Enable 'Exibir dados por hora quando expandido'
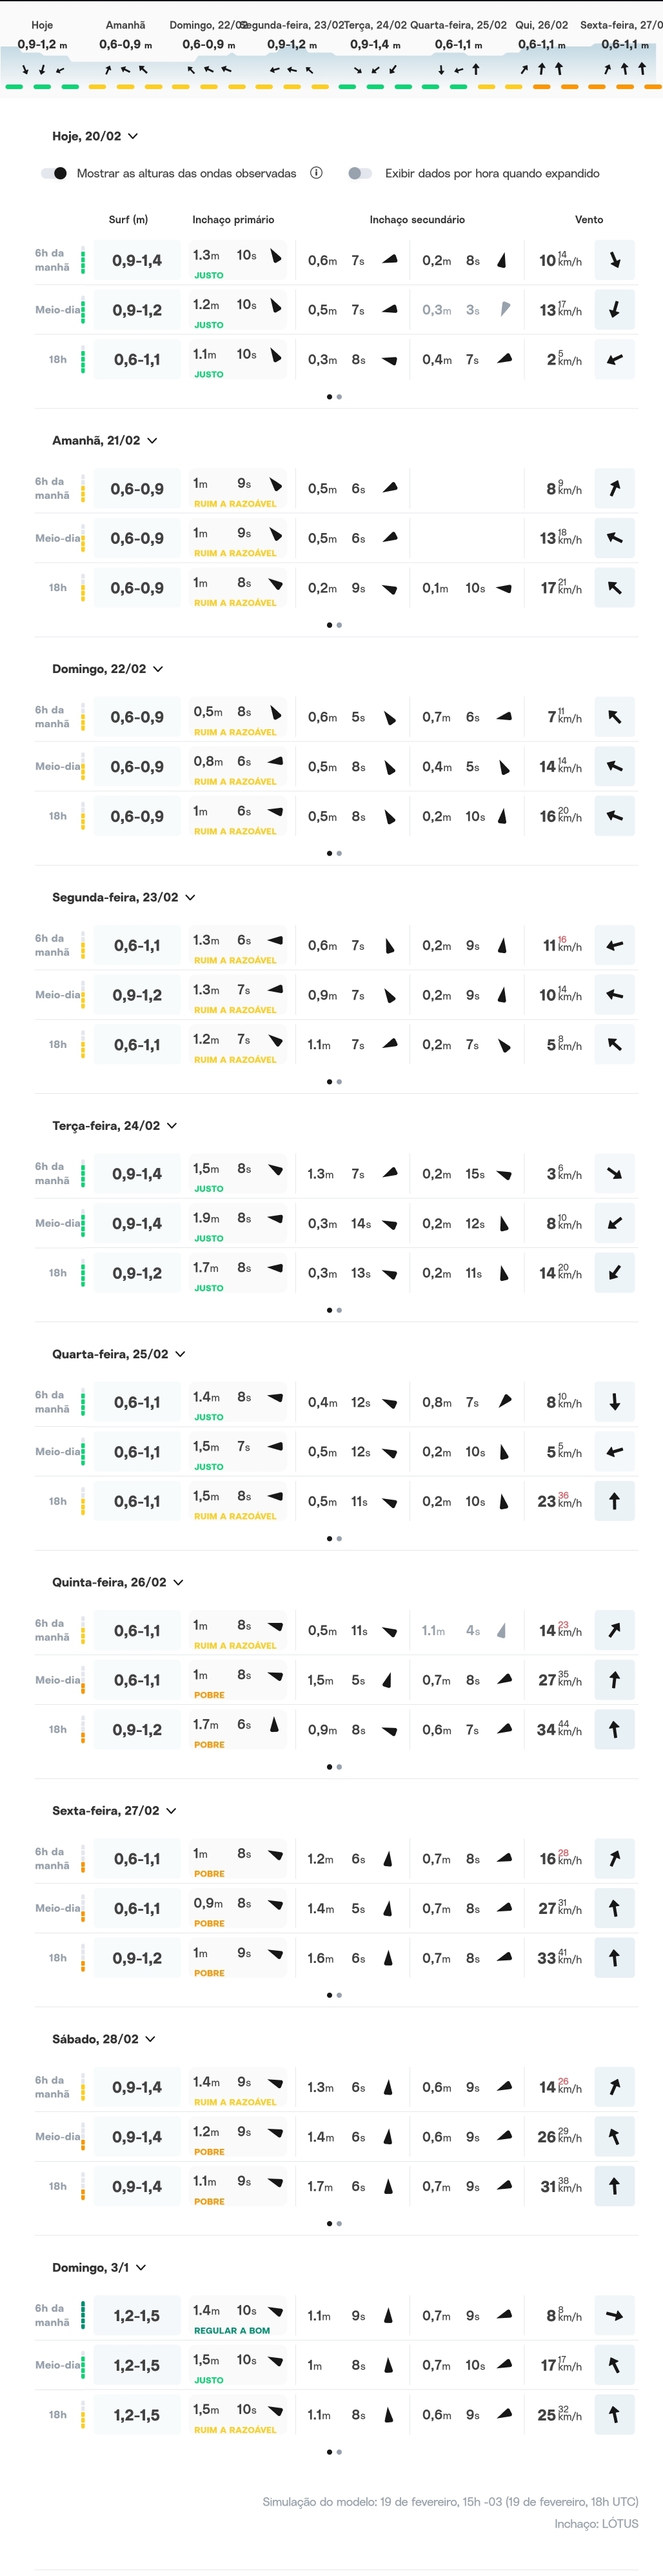 point(360,173)
